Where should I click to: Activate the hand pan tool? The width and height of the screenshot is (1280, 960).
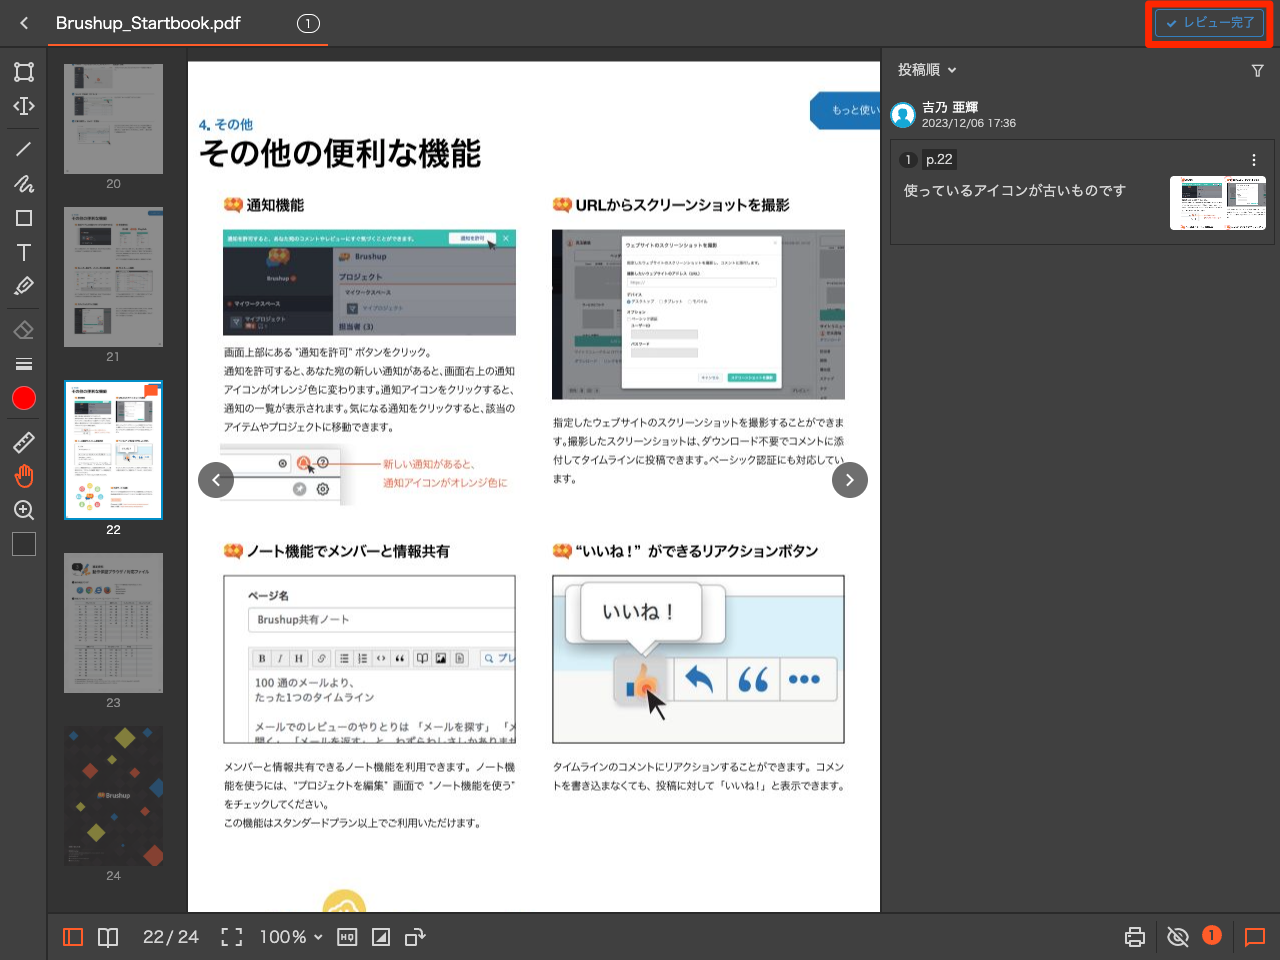[23, 476]
